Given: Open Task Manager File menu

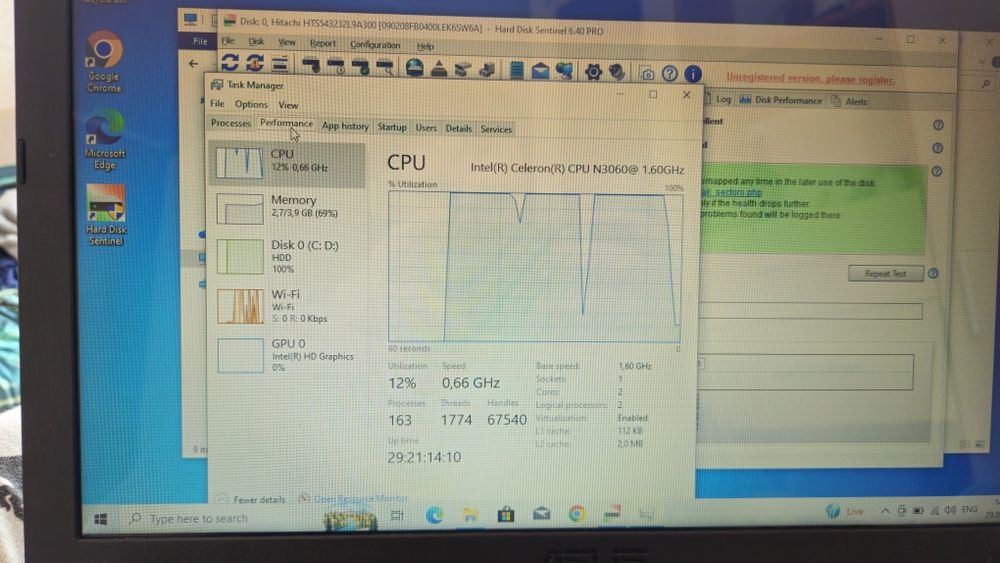Looking at the screenshot, I should 217,103.
